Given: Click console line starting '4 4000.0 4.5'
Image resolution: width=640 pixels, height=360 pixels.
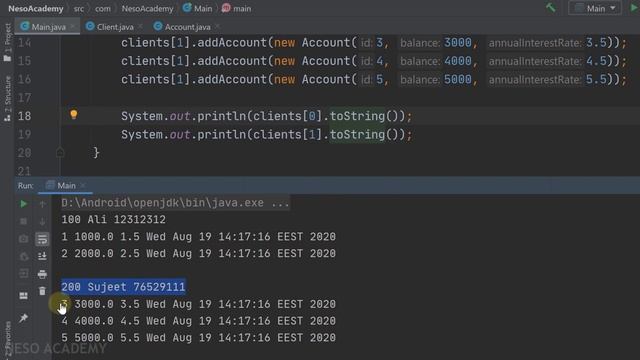Looking at the screenshot, I should click(x=198, y=321).
